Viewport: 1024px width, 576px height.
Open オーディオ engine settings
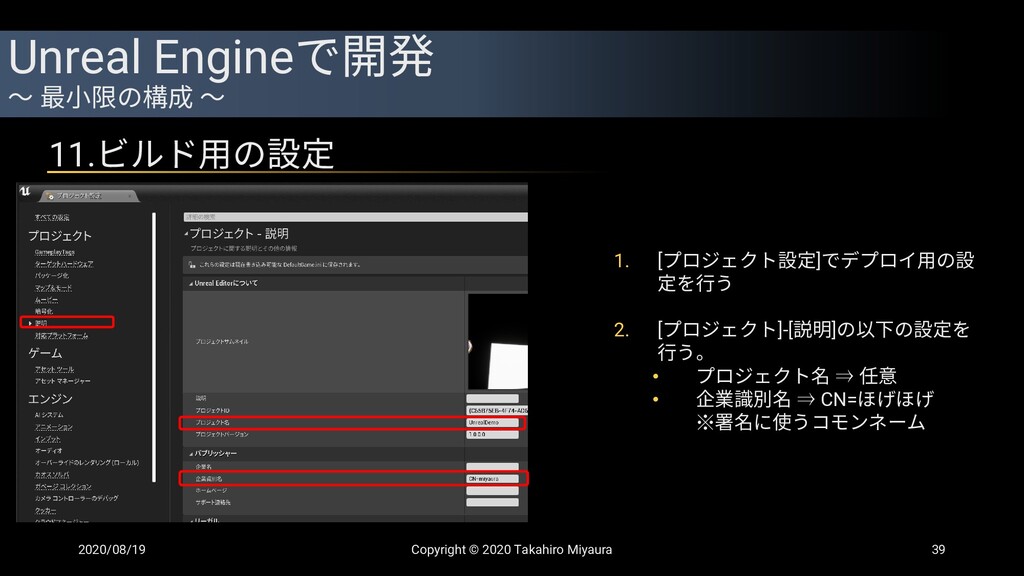[48, 451]
